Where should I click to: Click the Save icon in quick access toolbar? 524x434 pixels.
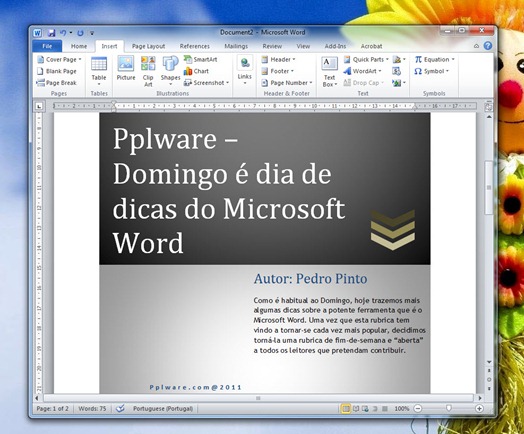(x=51, y=33)
